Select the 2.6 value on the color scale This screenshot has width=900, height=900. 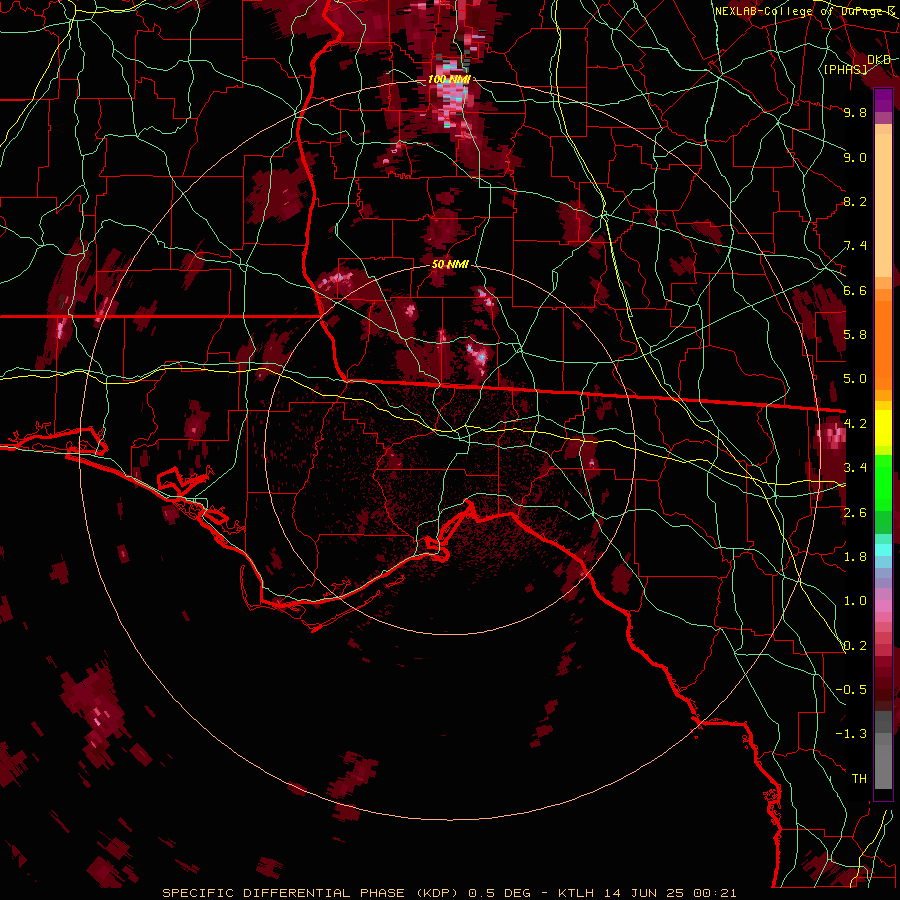click(x=855, y=513)
